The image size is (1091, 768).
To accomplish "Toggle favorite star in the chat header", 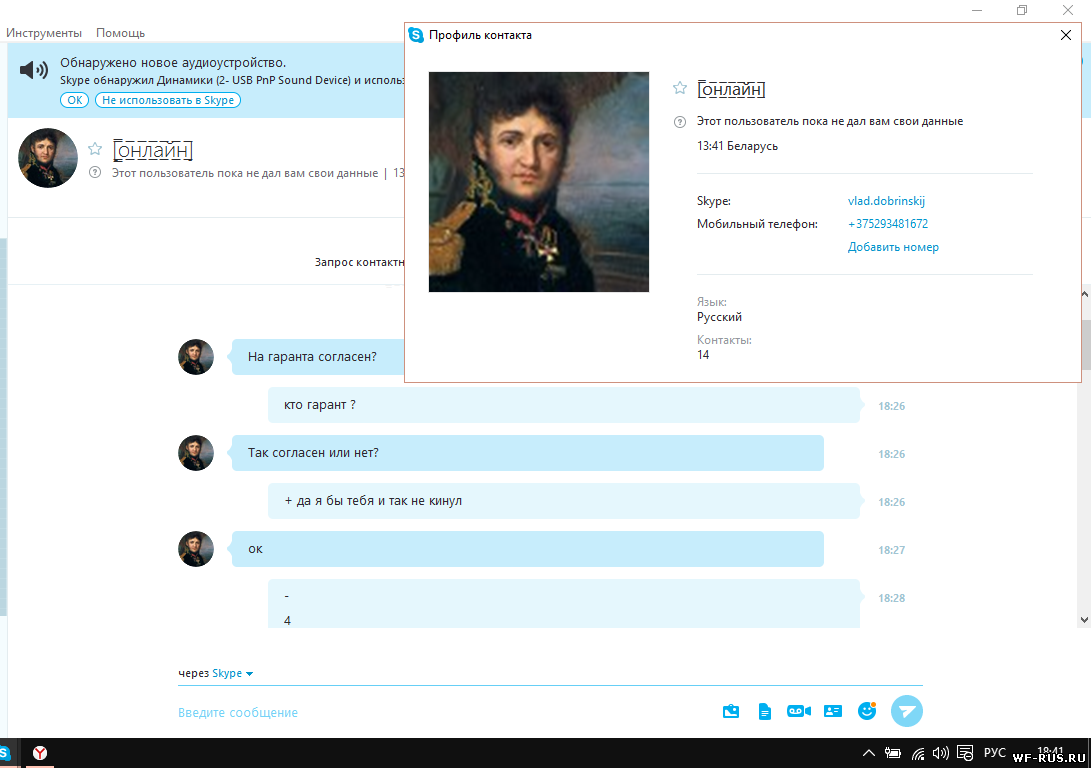I will pyautogui.click(x=95, y=149).
